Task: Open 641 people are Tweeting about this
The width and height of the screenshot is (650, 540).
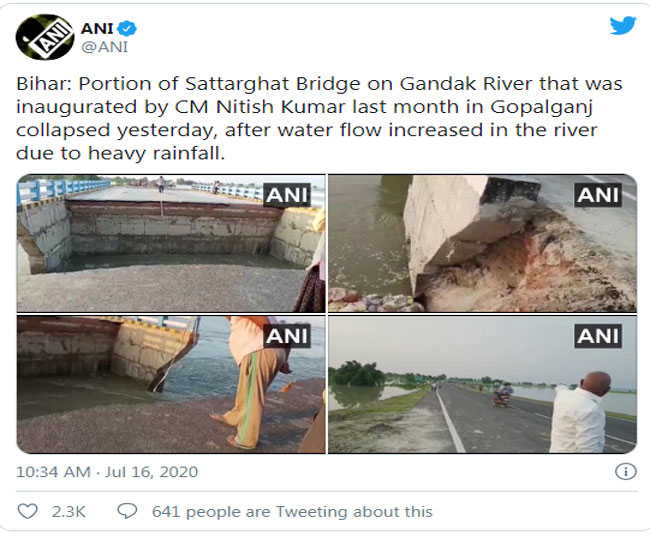Action: coord(292,511)
